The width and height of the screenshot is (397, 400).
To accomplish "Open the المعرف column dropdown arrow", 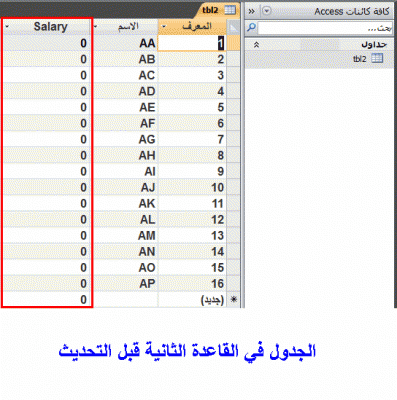I will click(x=164, y=27).
